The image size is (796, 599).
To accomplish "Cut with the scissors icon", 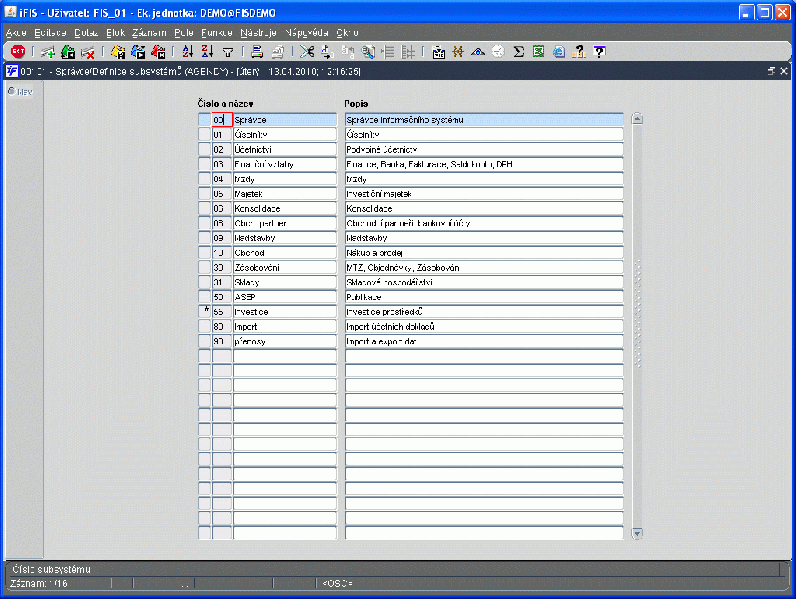I will click(x=307, y=51).
